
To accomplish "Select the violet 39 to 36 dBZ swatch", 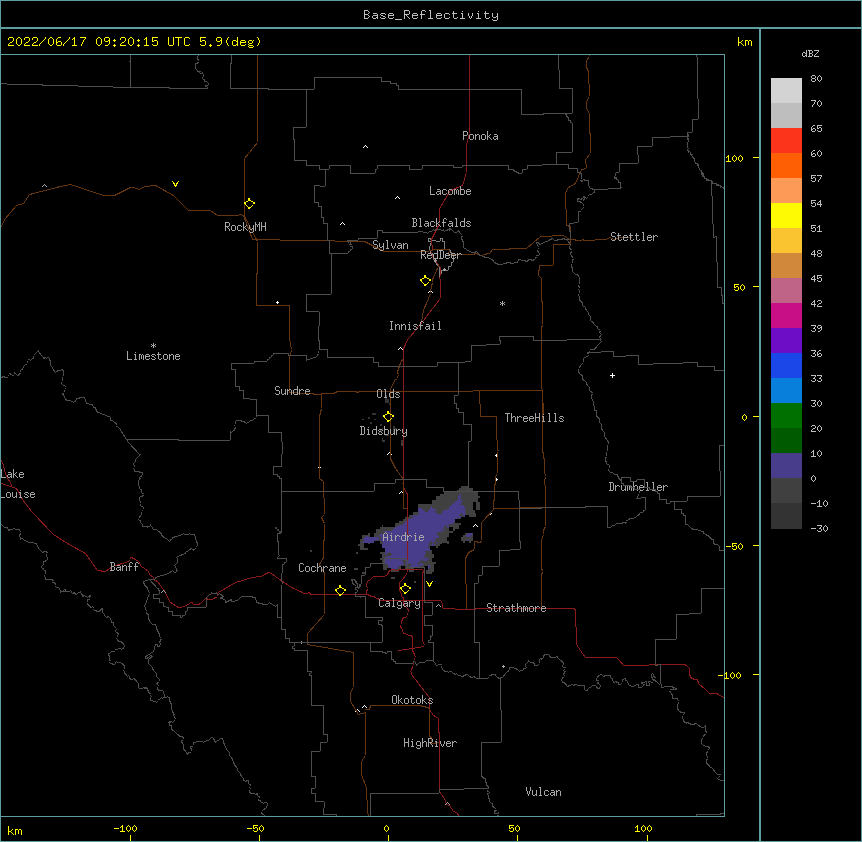I will 786,341.
